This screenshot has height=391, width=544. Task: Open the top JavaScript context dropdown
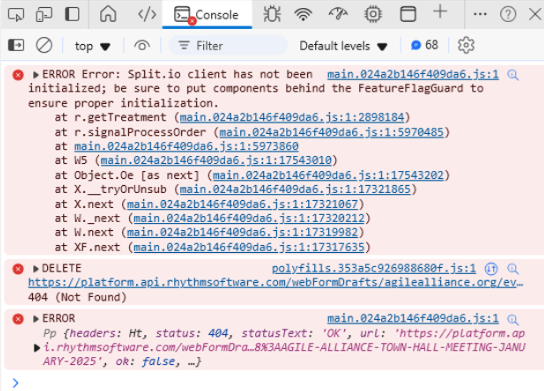pos(92,46)
